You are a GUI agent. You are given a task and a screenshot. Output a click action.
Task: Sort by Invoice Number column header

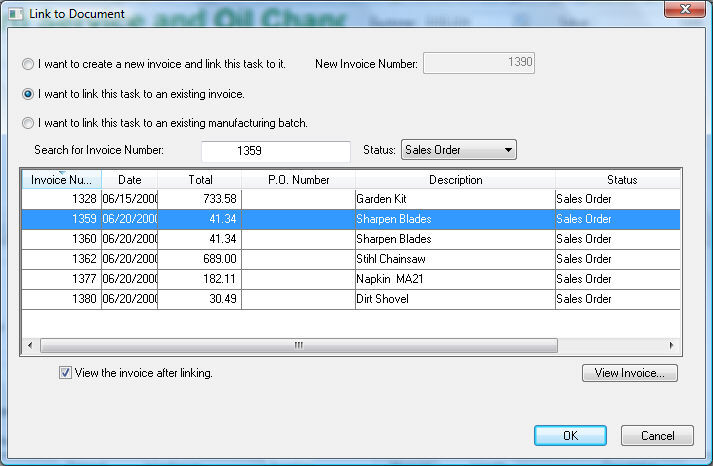(x=61, y=180)
